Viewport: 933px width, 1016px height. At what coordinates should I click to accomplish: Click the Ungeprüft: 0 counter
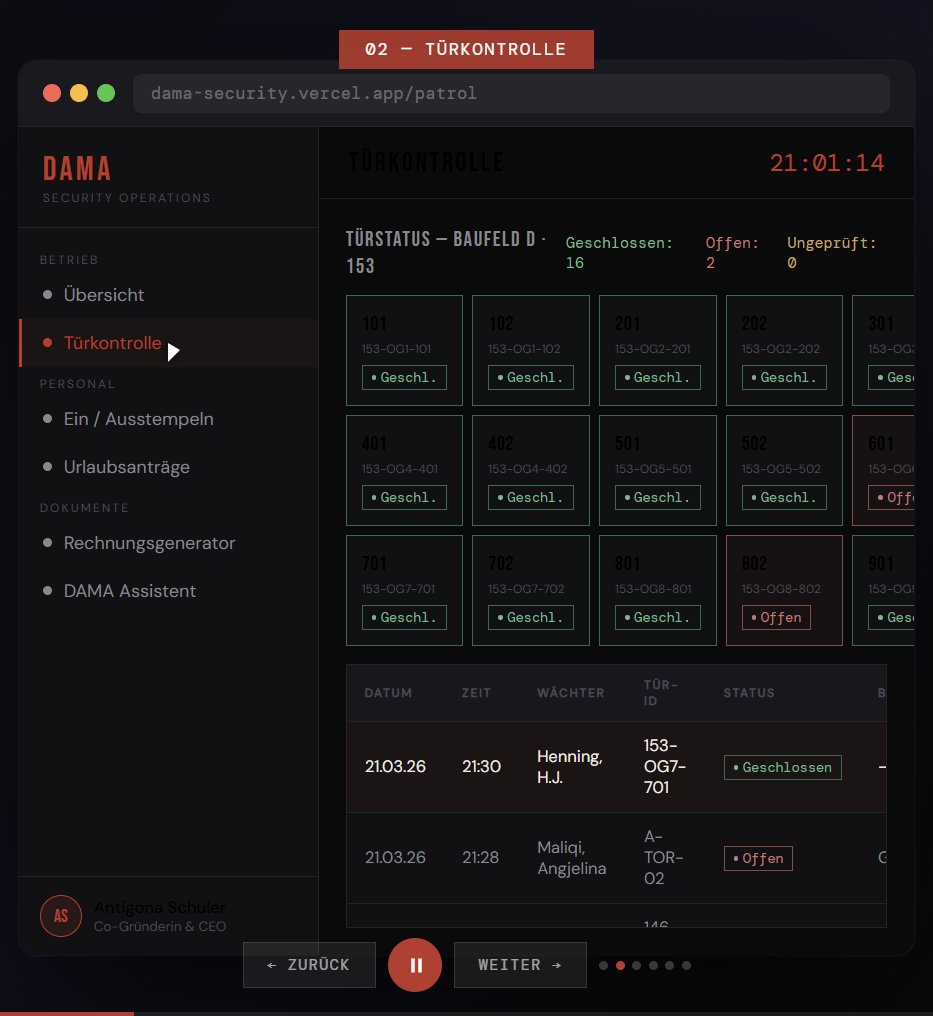[x=831, y=253]
